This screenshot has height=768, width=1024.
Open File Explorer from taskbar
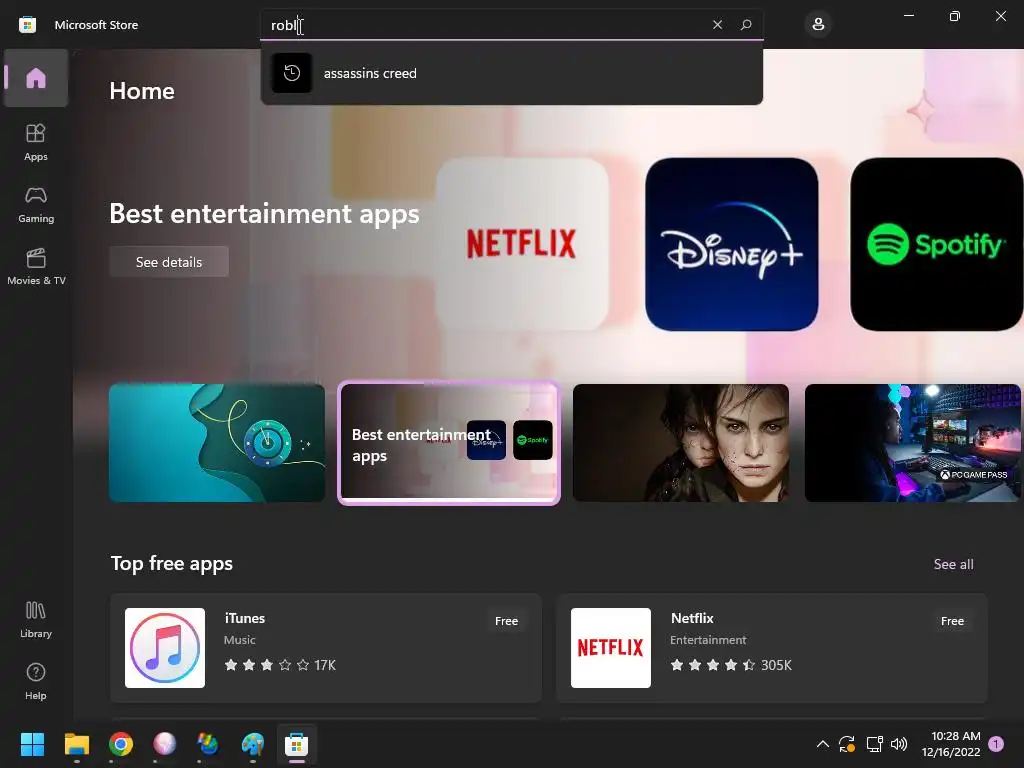(76, 744)
